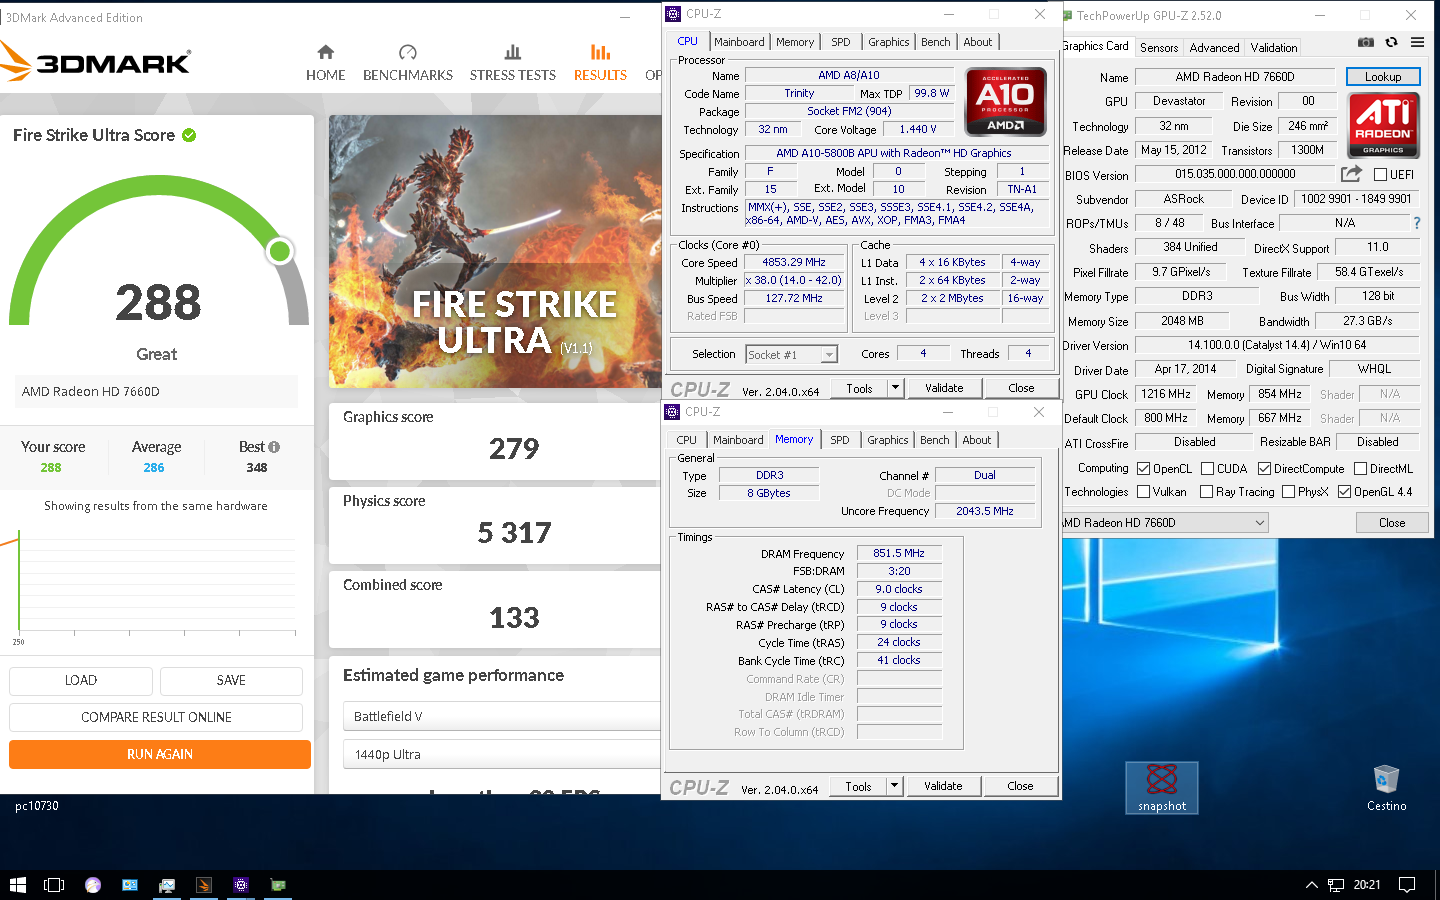Image resolution: width=1440 pixels, height=900 pixels.
Task: Click the 3DMark taskbar icon
Action: point(204,884)
